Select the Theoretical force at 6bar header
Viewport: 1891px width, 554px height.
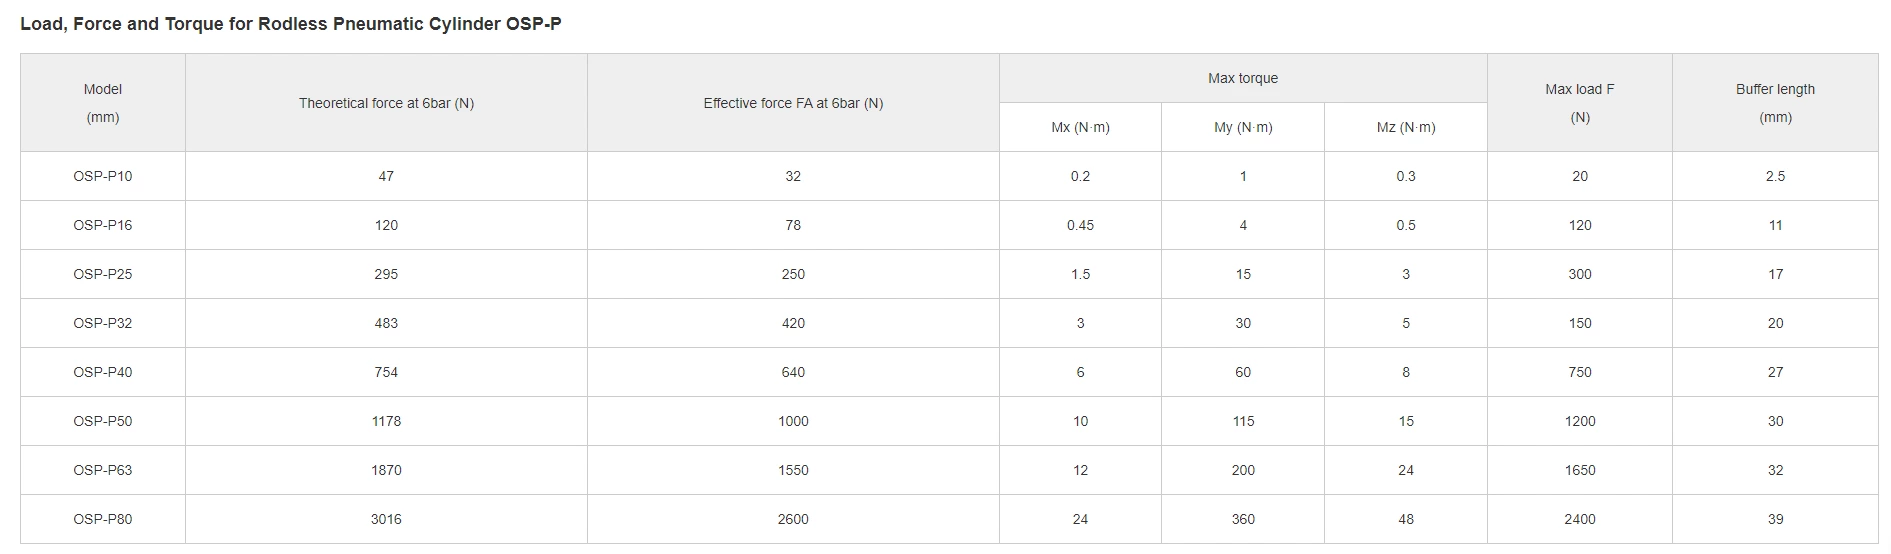point(386,103)
